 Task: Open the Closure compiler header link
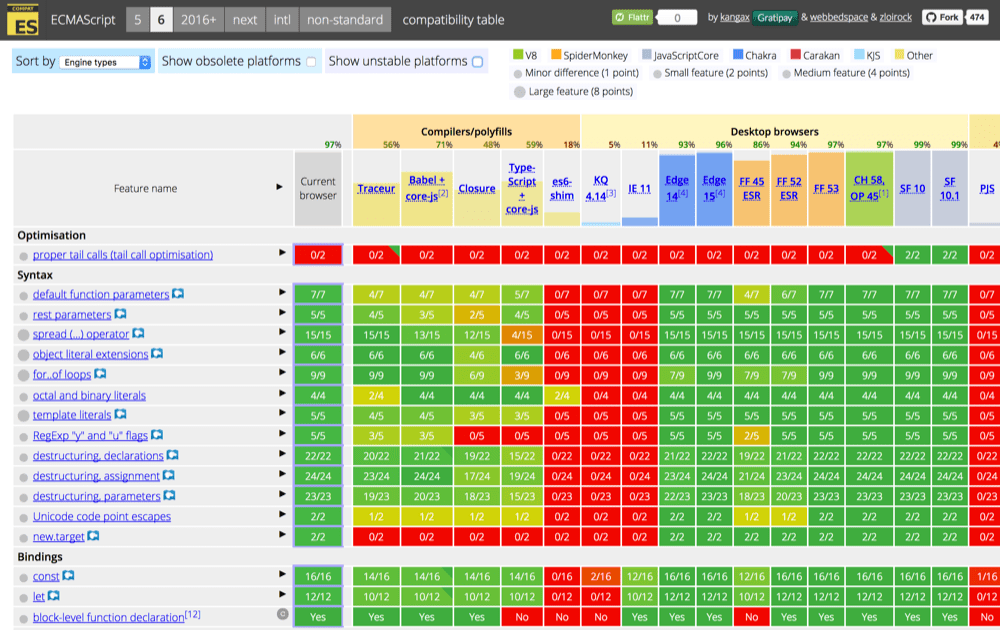tap(477, 189)
